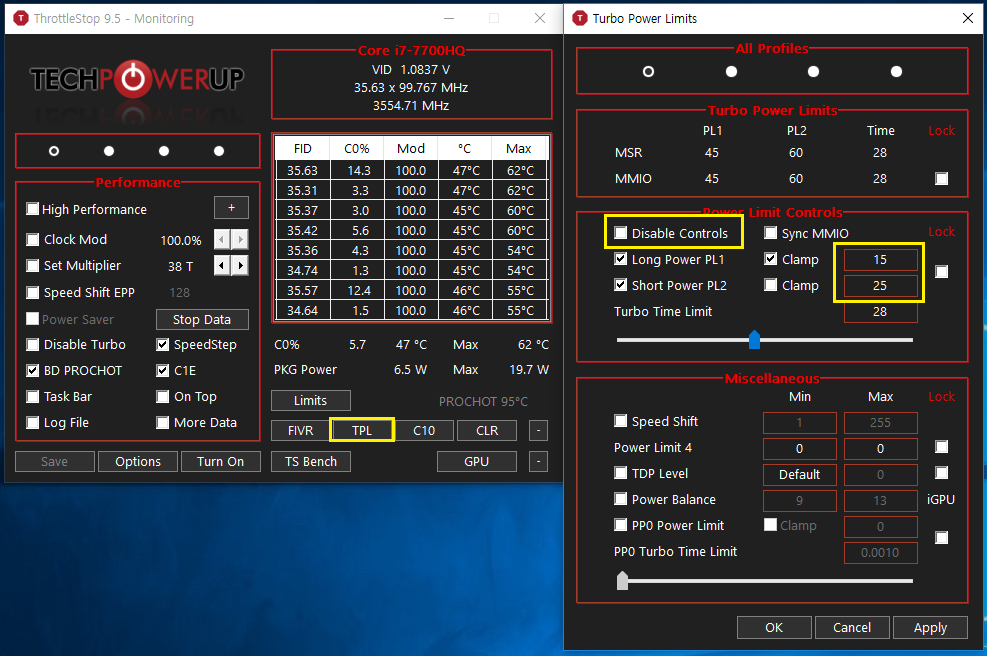The height and width of the screenshot is (657, 987).
Task: Check the Disable Controls checkbox
Action: coord(621,233)
